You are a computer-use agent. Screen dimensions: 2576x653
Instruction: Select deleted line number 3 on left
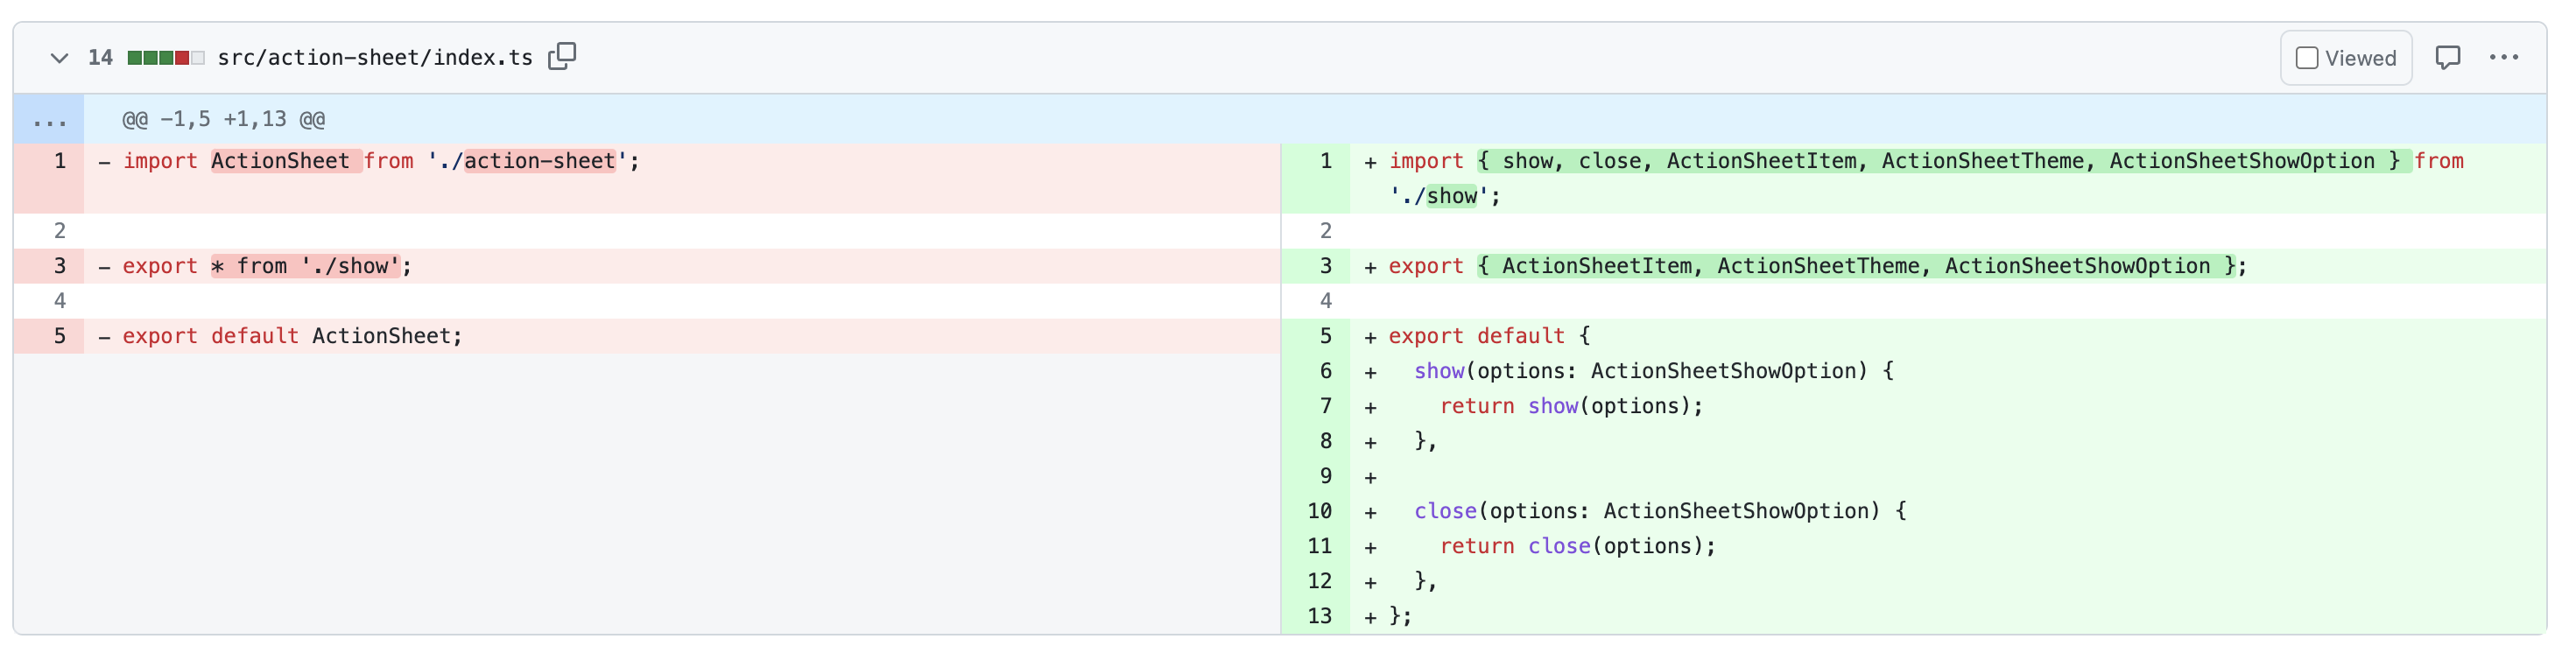[59, 266]
